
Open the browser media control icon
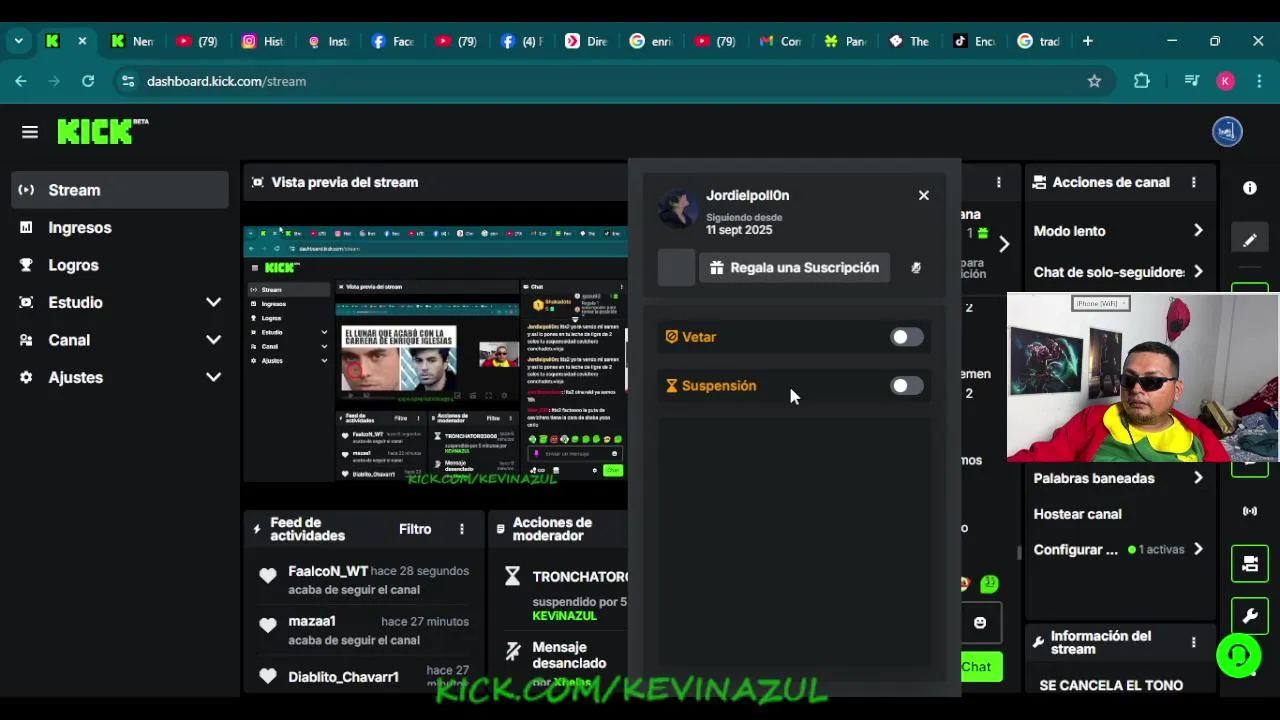[x=1191, y=81]
